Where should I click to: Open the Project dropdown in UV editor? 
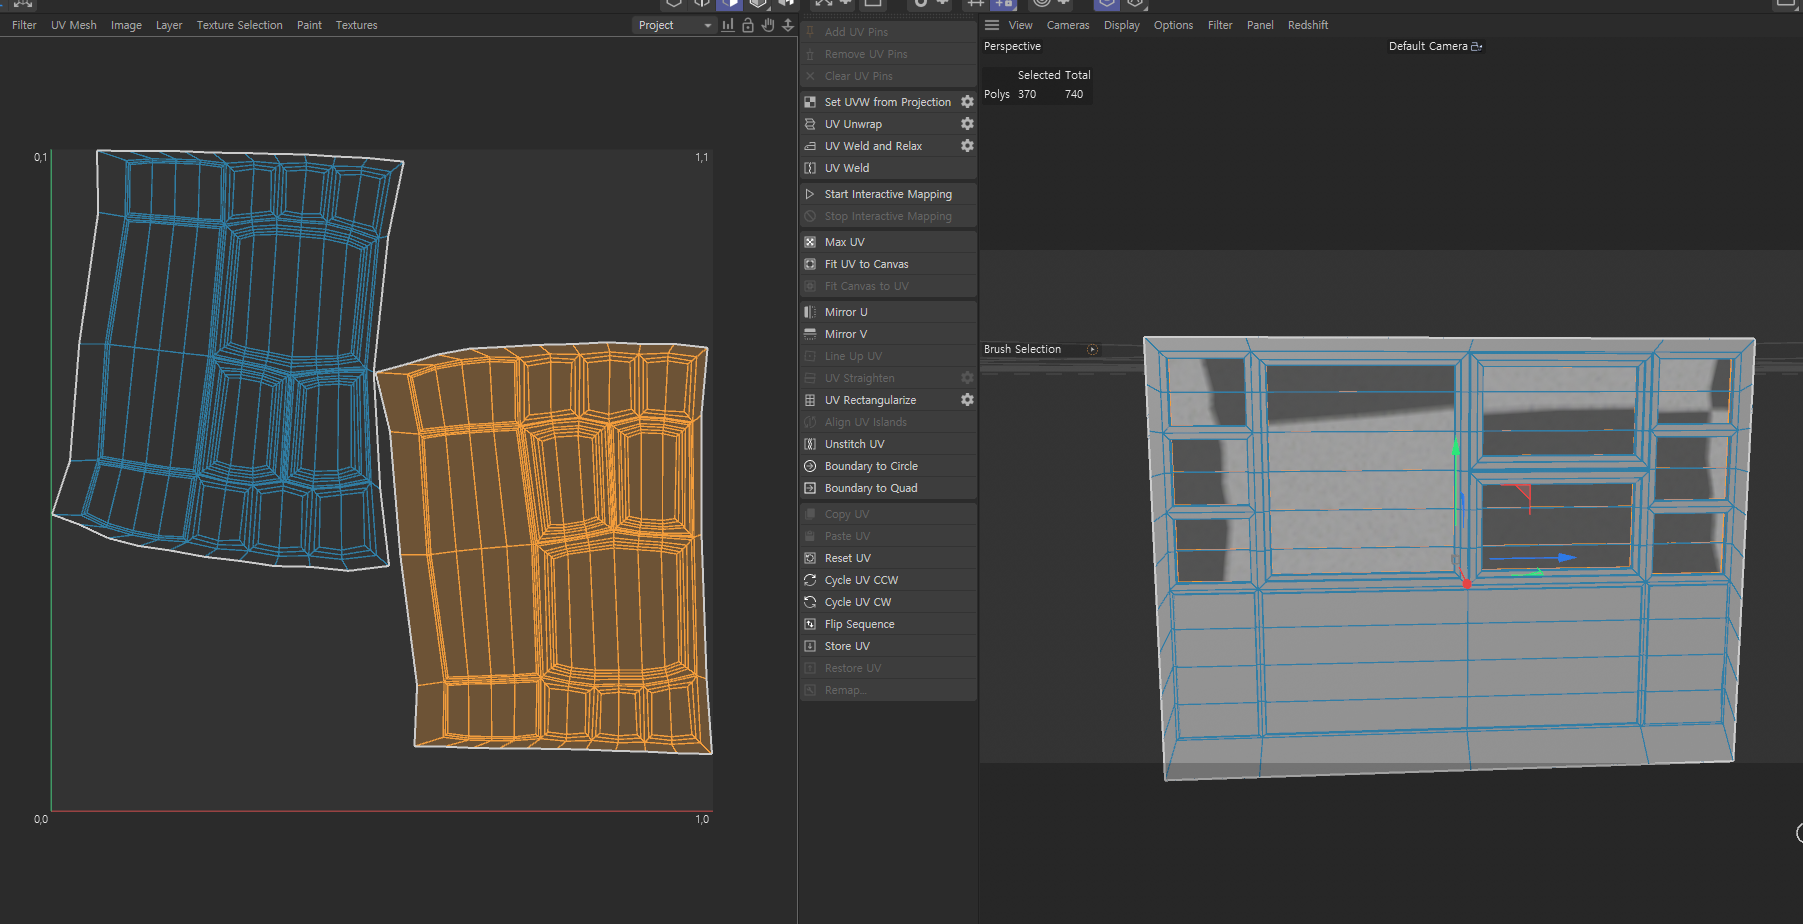[675, 25]
